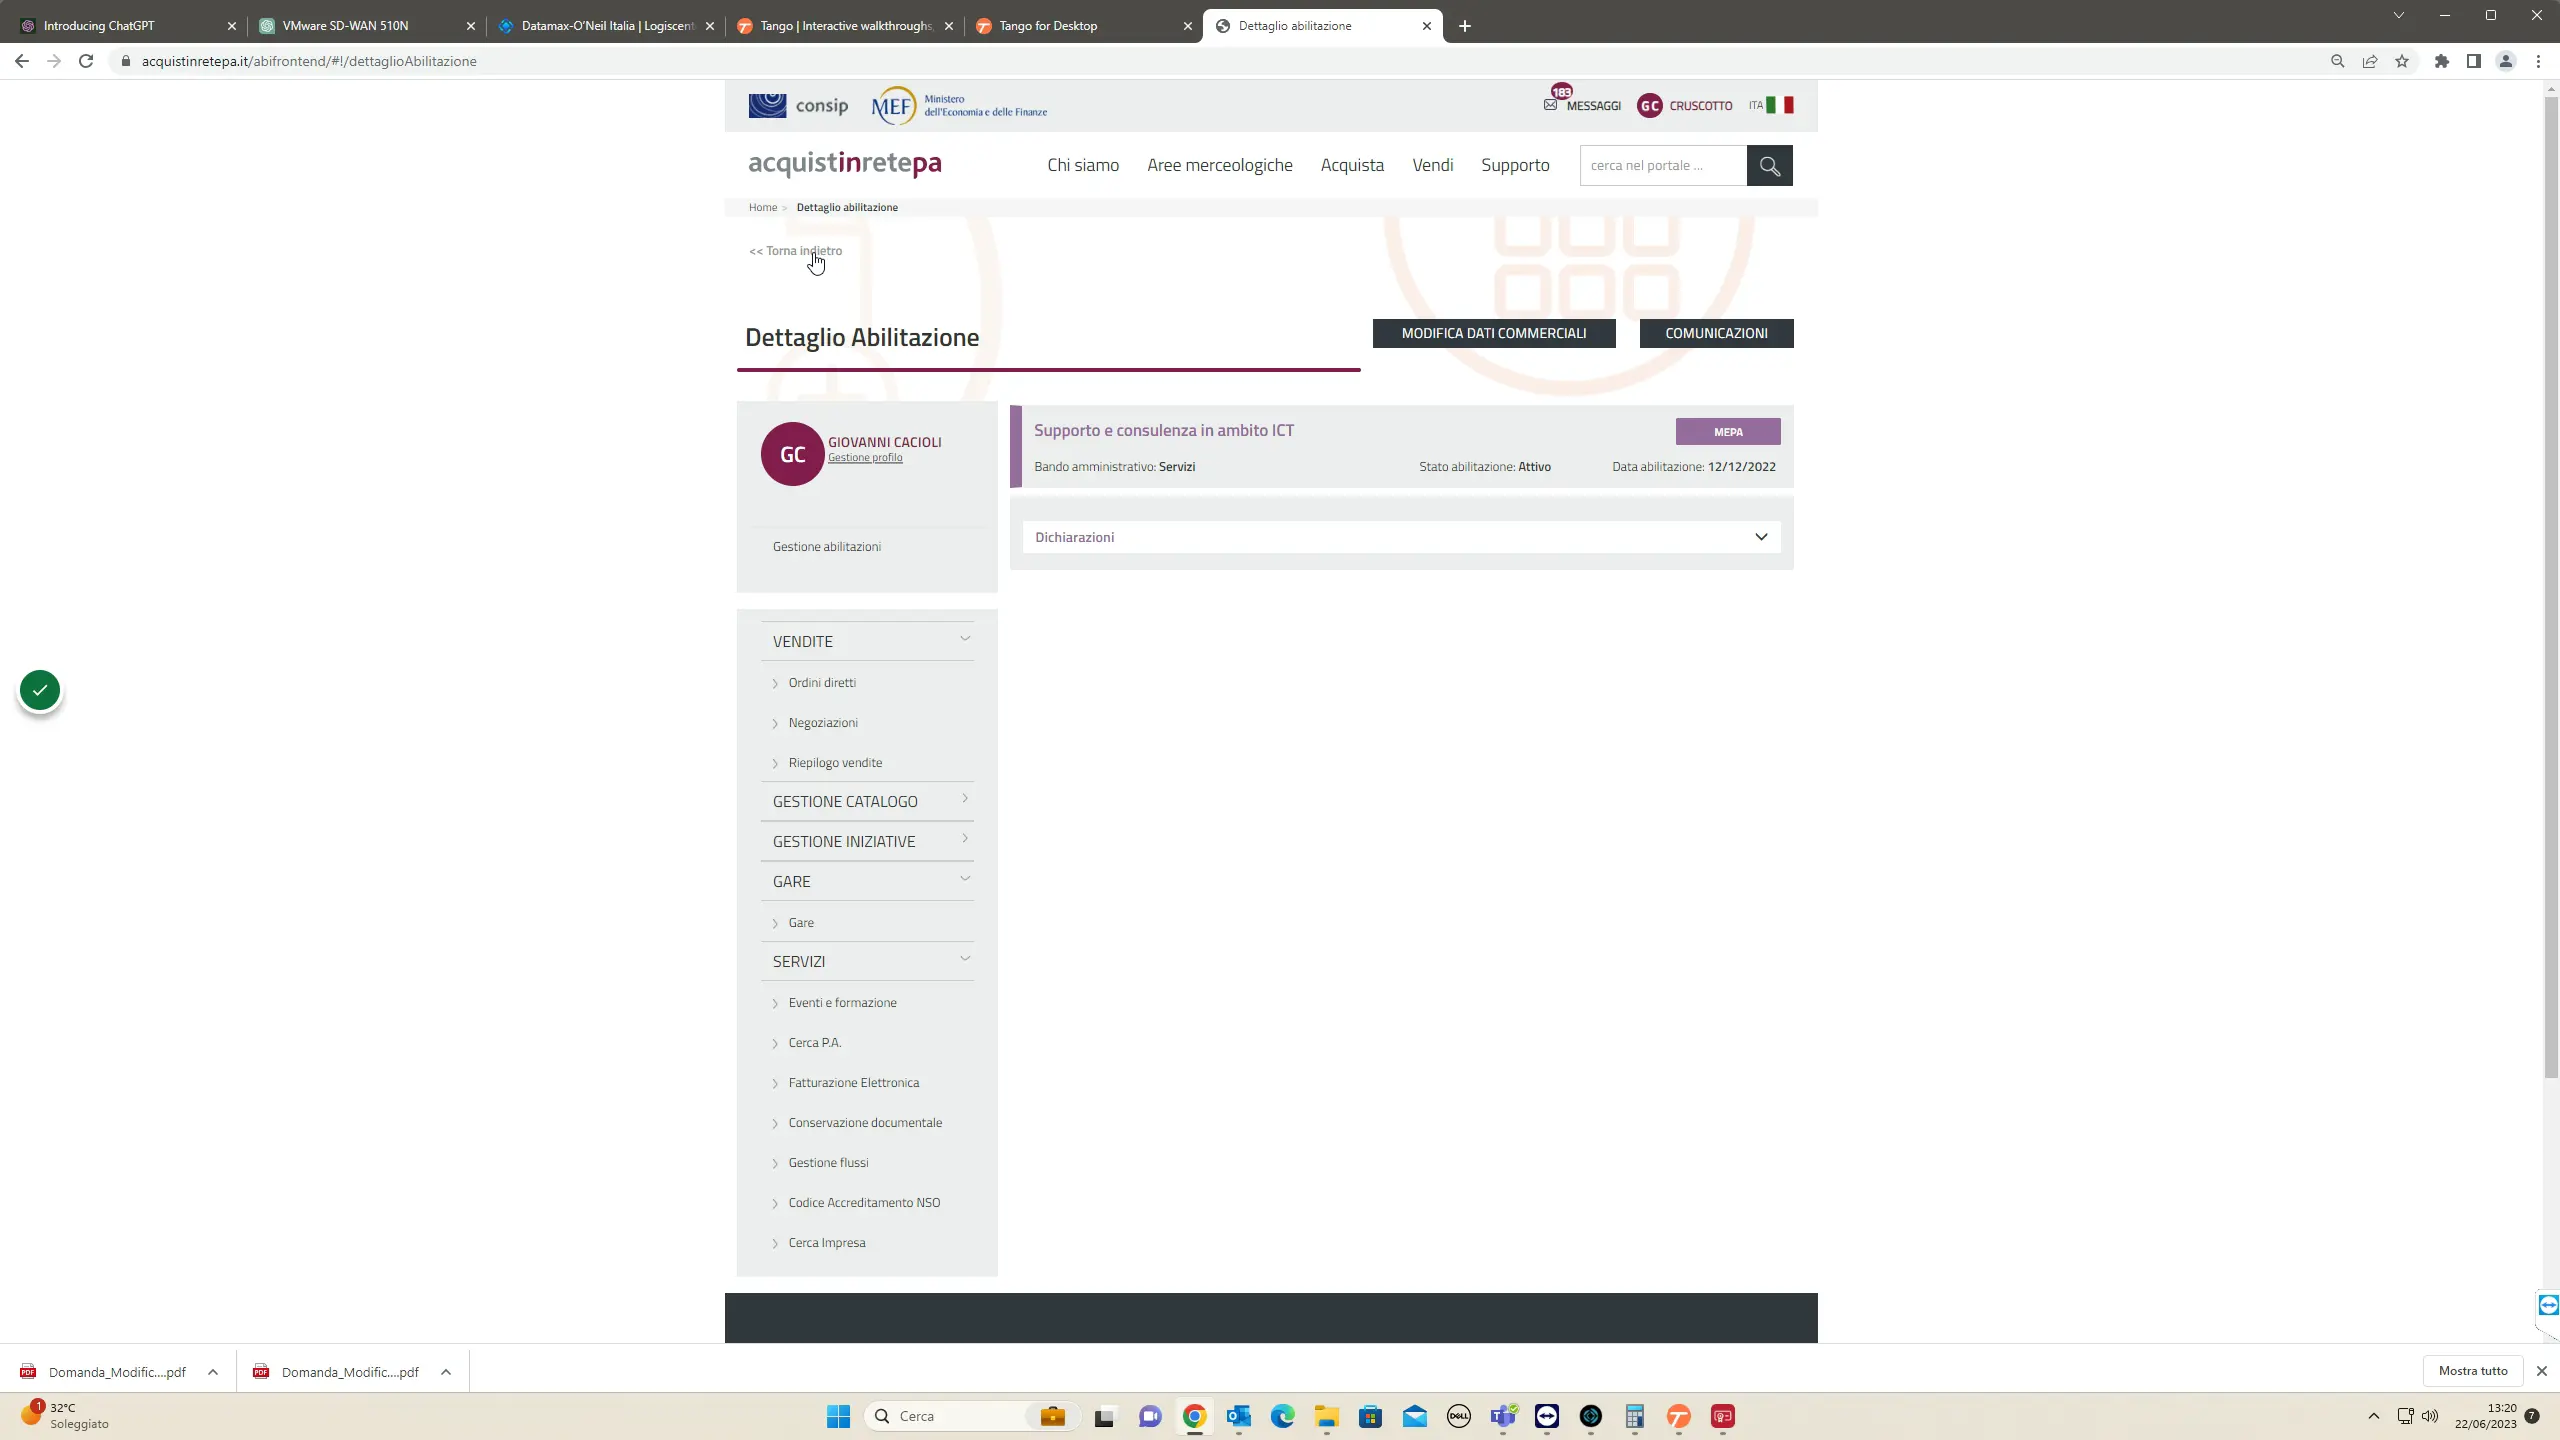Click the TeamViewer side panel icon
This screenshot has width=2560, height=1440.
point(2548,1304)
